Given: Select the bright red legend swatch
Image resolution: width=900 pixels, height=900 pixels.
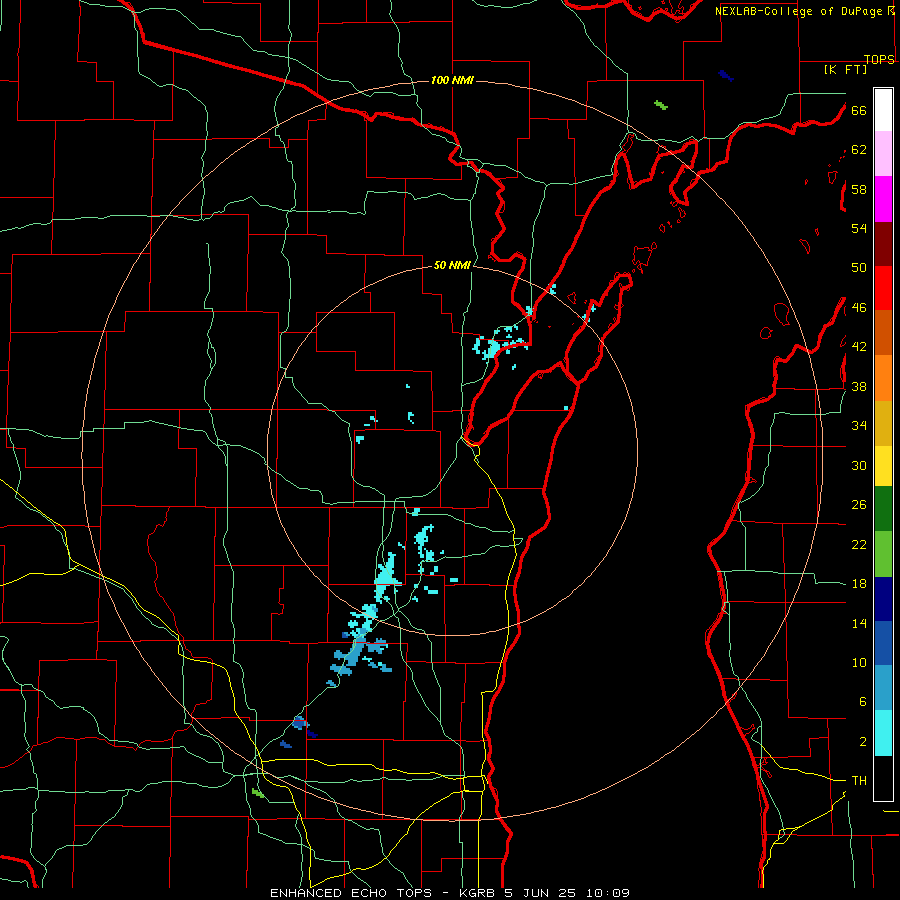Looking at the screenshot, I should click(x=883, y=288).
